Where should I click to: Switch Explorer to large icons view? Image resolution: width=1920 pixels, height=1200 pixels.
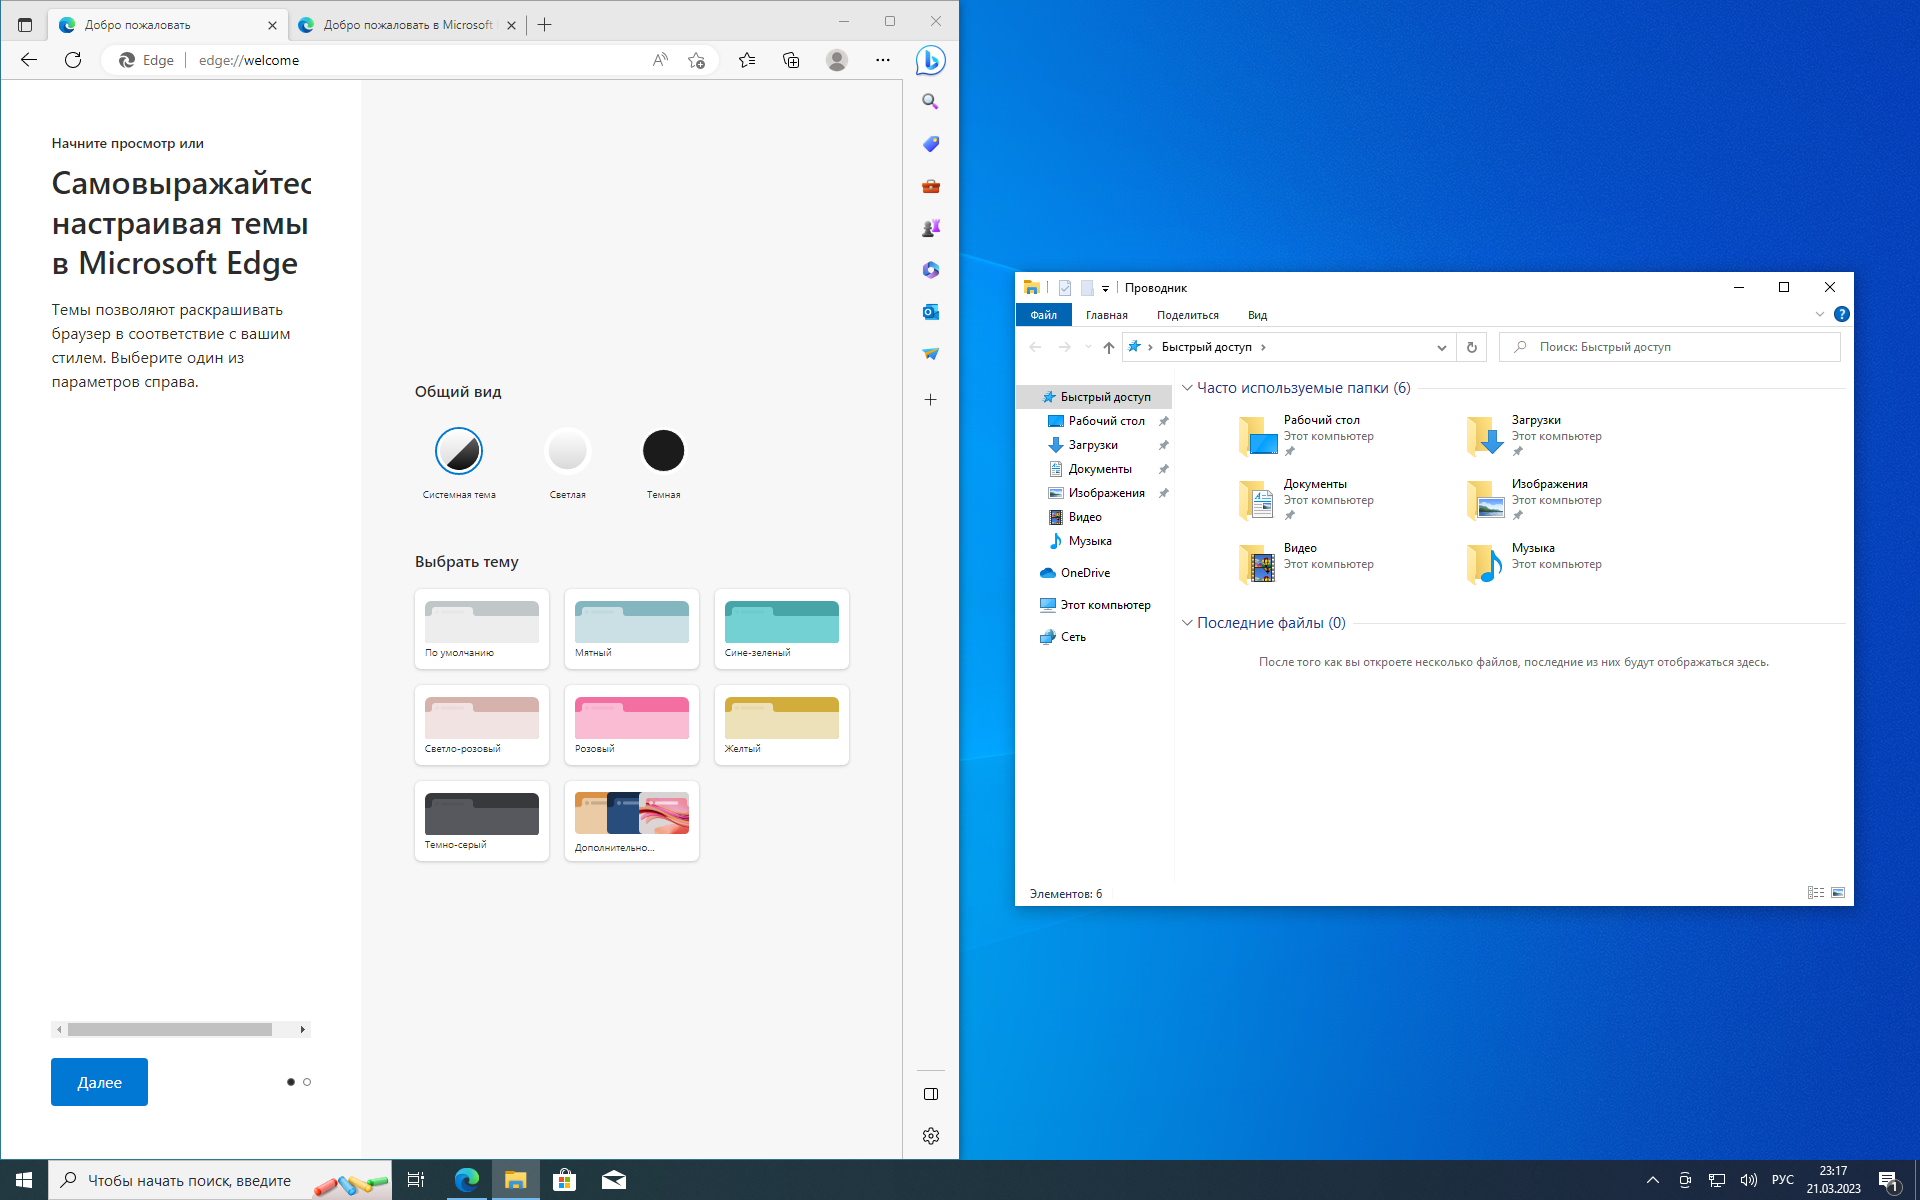(x=1838, y=893)
